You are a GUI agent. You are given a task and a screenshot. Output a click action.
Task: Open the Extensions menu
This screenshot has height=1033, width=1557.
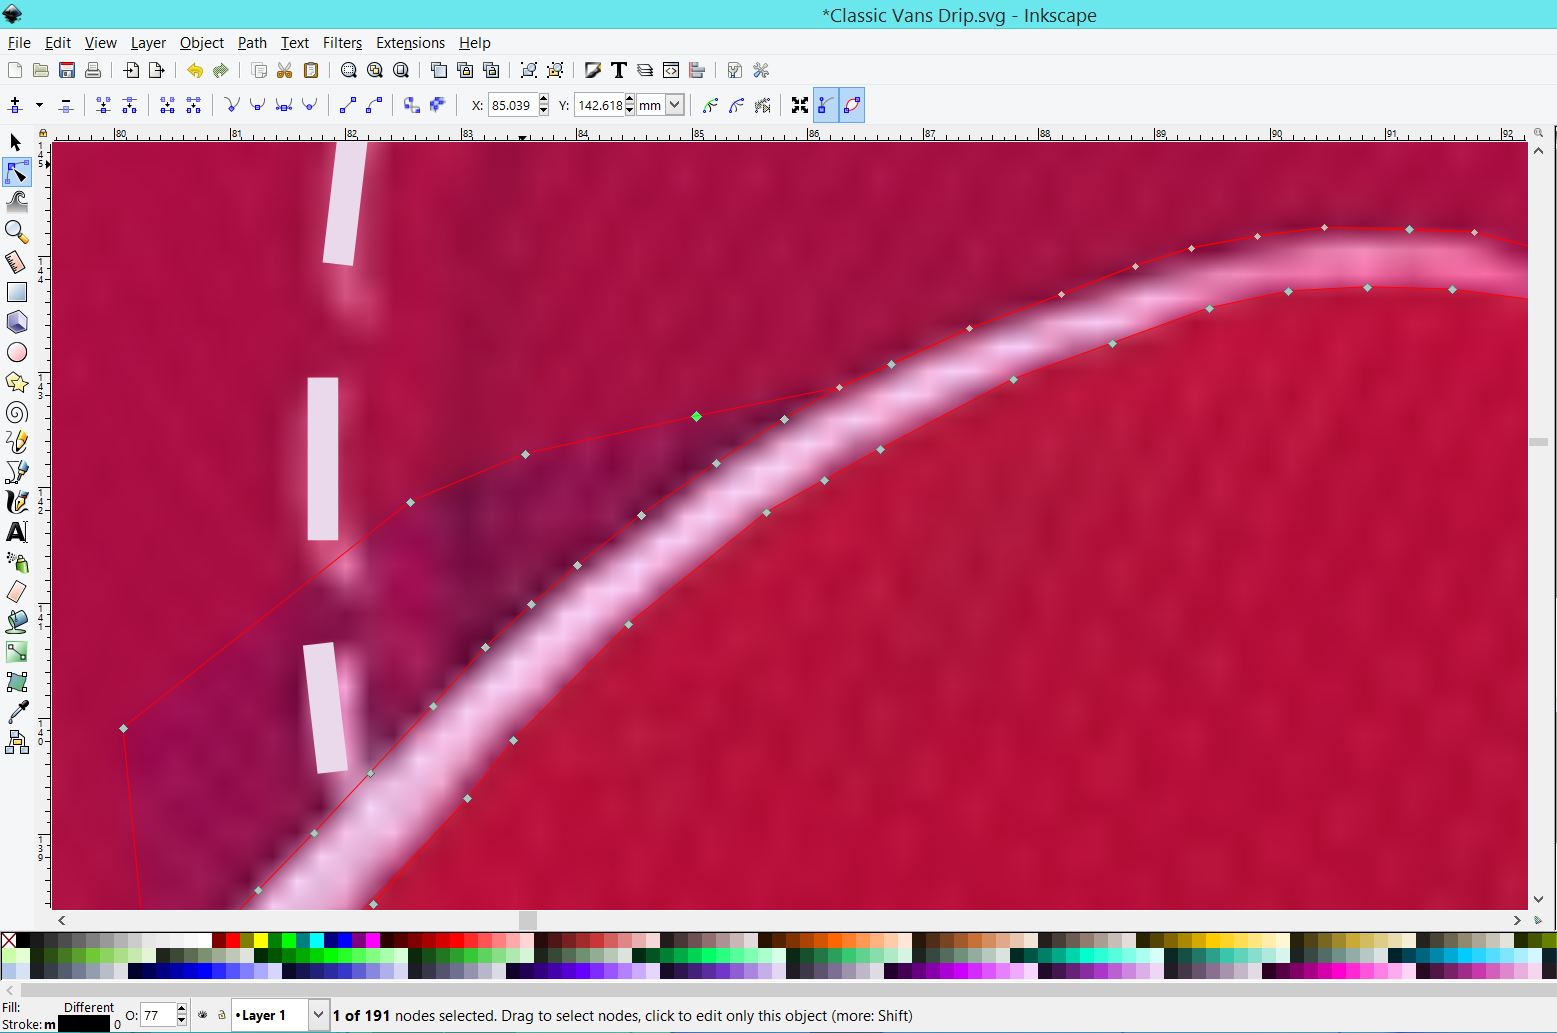click(410, 43)
